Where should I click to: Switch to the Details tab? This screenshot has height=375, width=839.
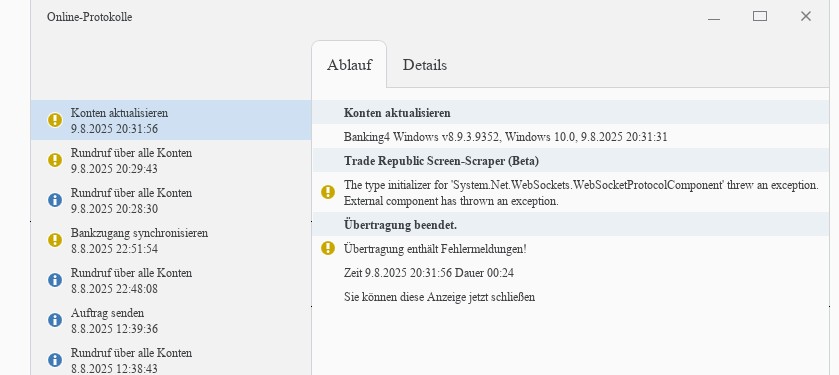tap(424, 65)
